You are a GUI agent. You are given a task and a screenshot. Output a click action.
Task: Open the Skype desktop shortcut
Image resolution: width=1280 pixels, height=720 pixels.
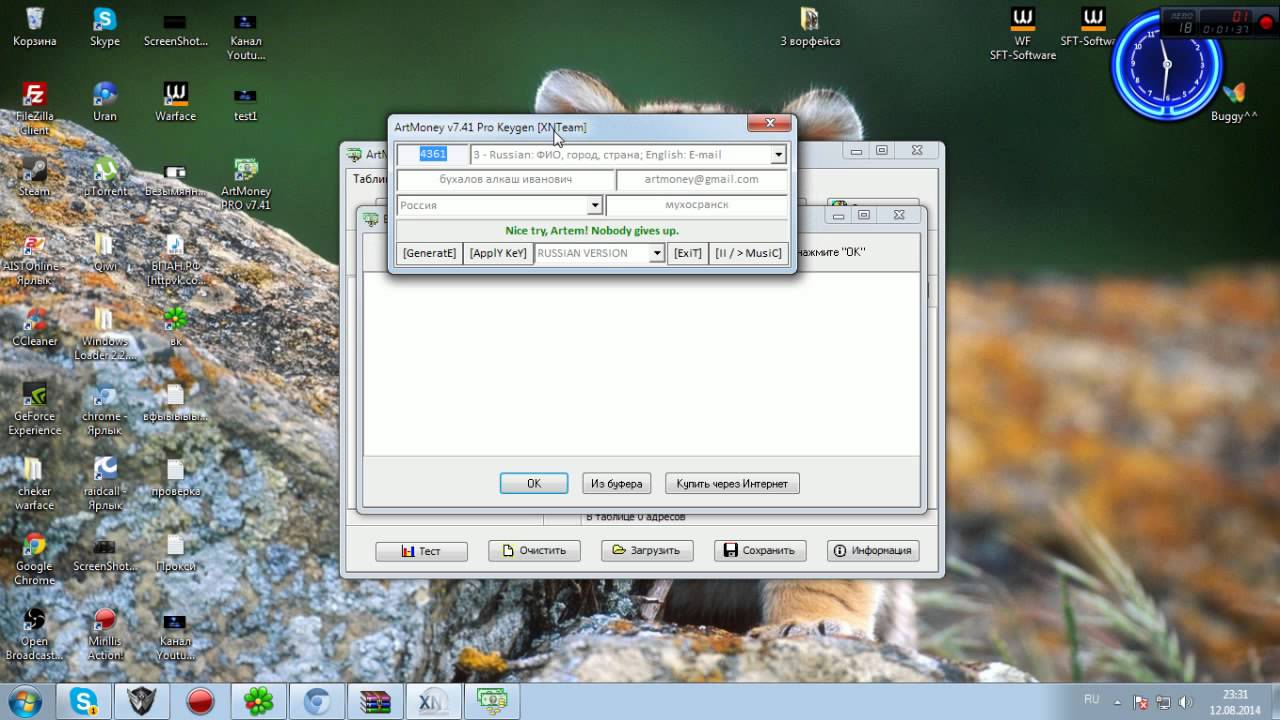[105, 26]
